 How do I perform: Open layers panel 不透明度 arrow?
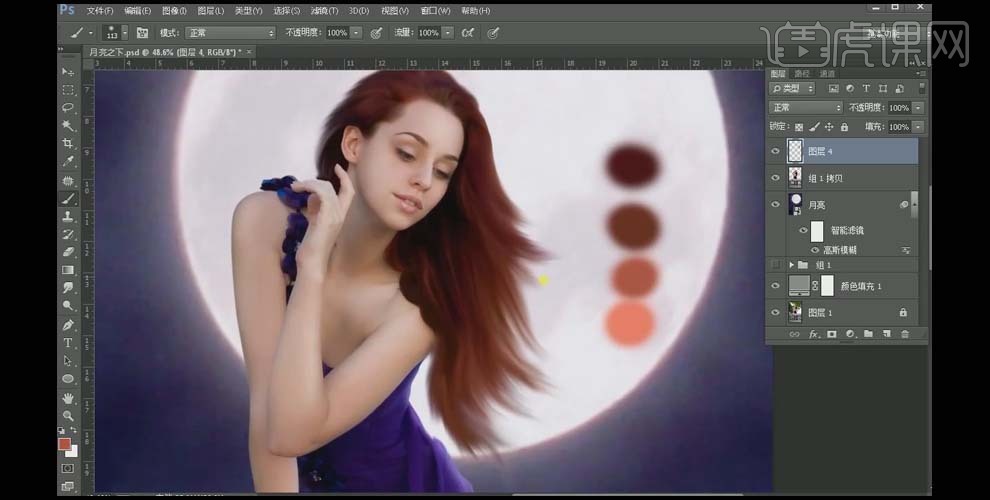[918, 108]
